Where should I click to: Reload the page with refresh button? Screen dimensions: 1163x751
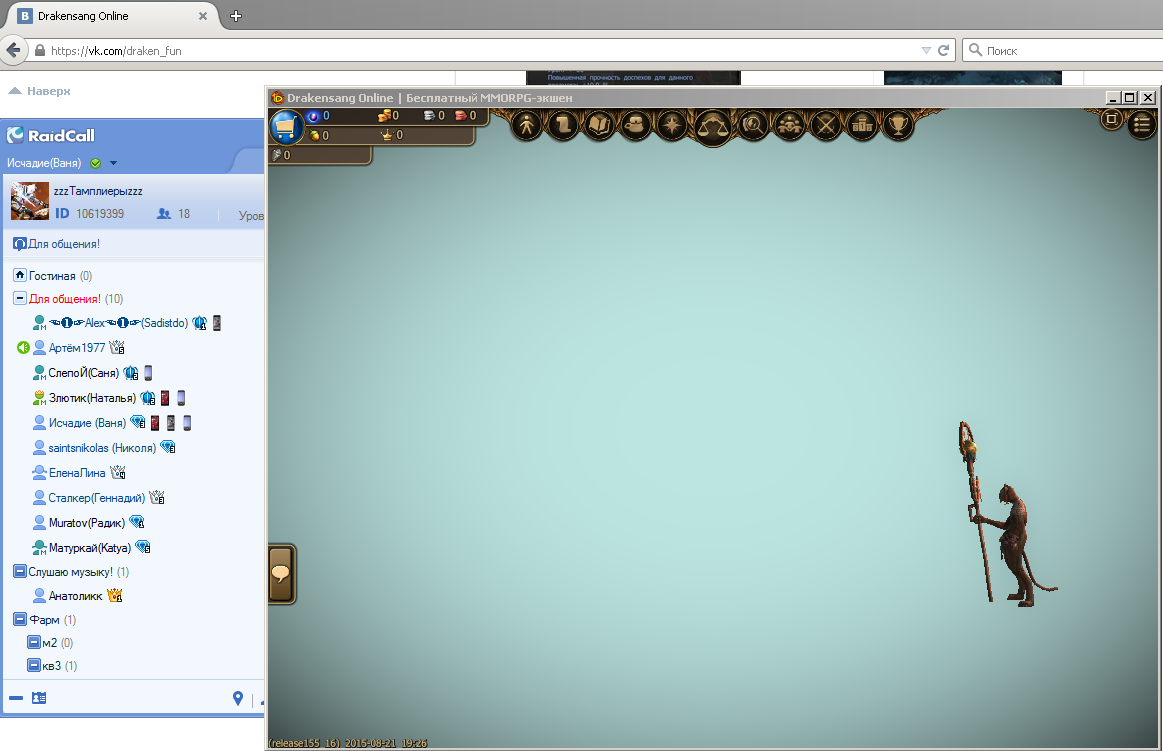coord(943,50)
